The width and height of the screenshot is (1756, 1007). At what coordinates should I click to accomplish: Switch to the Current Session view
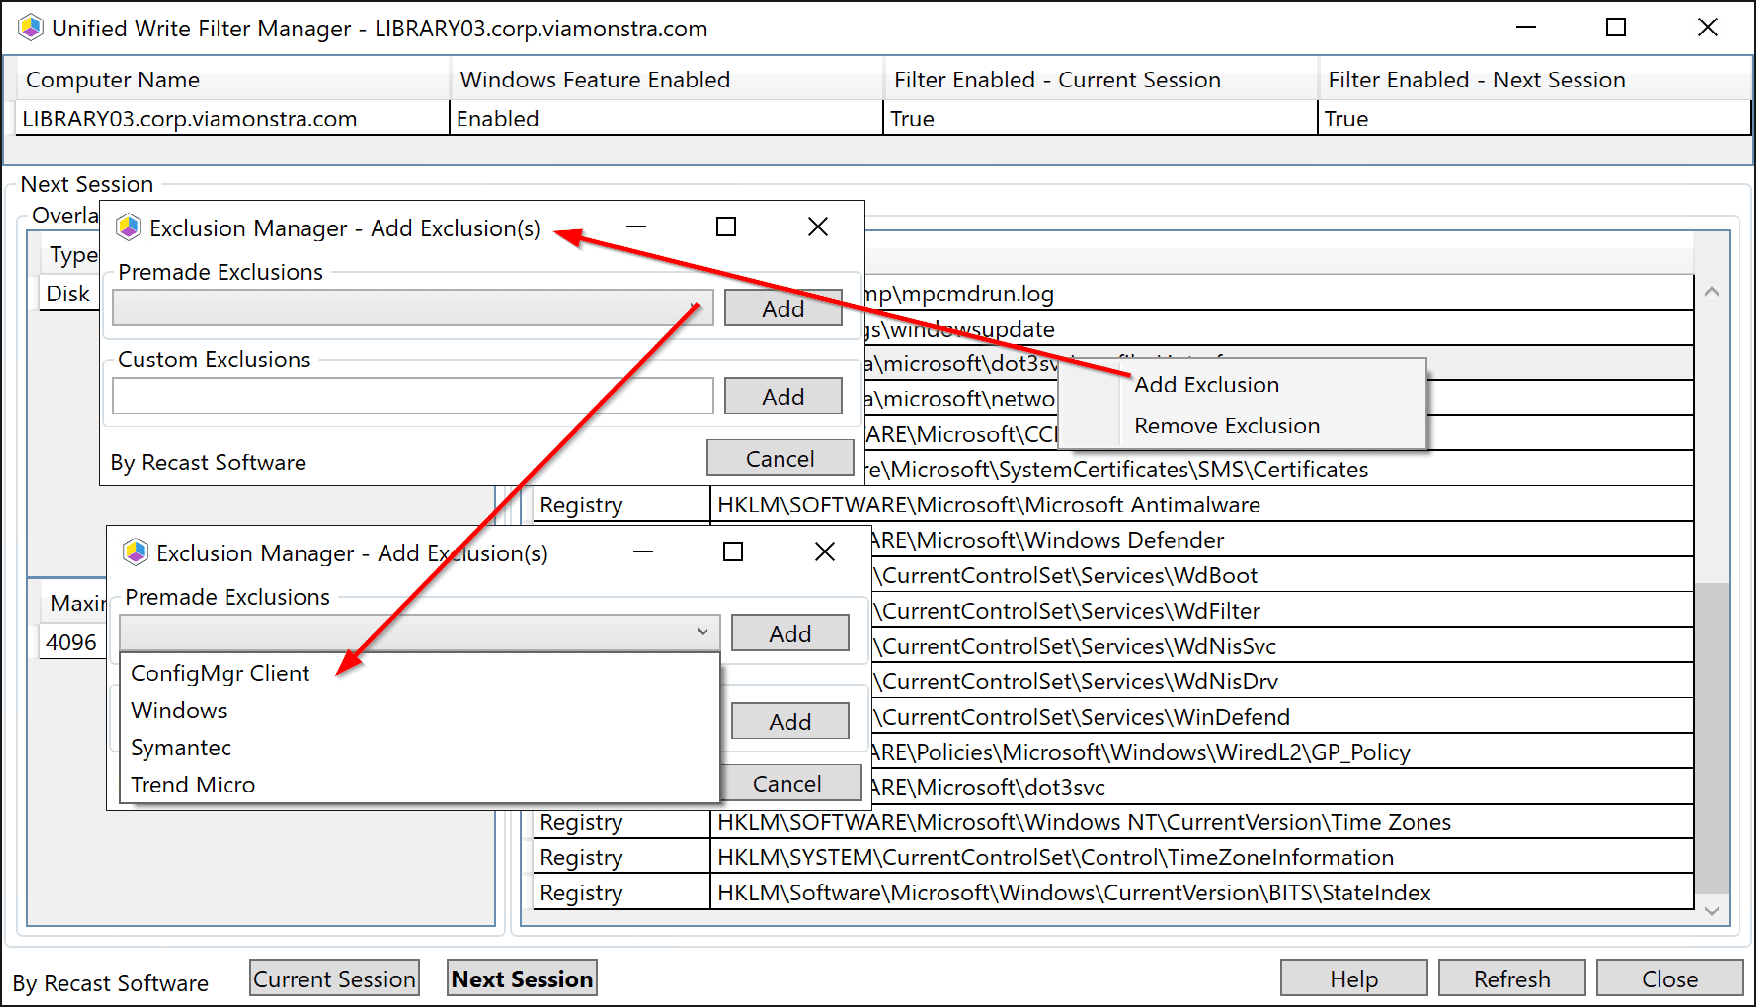click(x=334, y=977)
